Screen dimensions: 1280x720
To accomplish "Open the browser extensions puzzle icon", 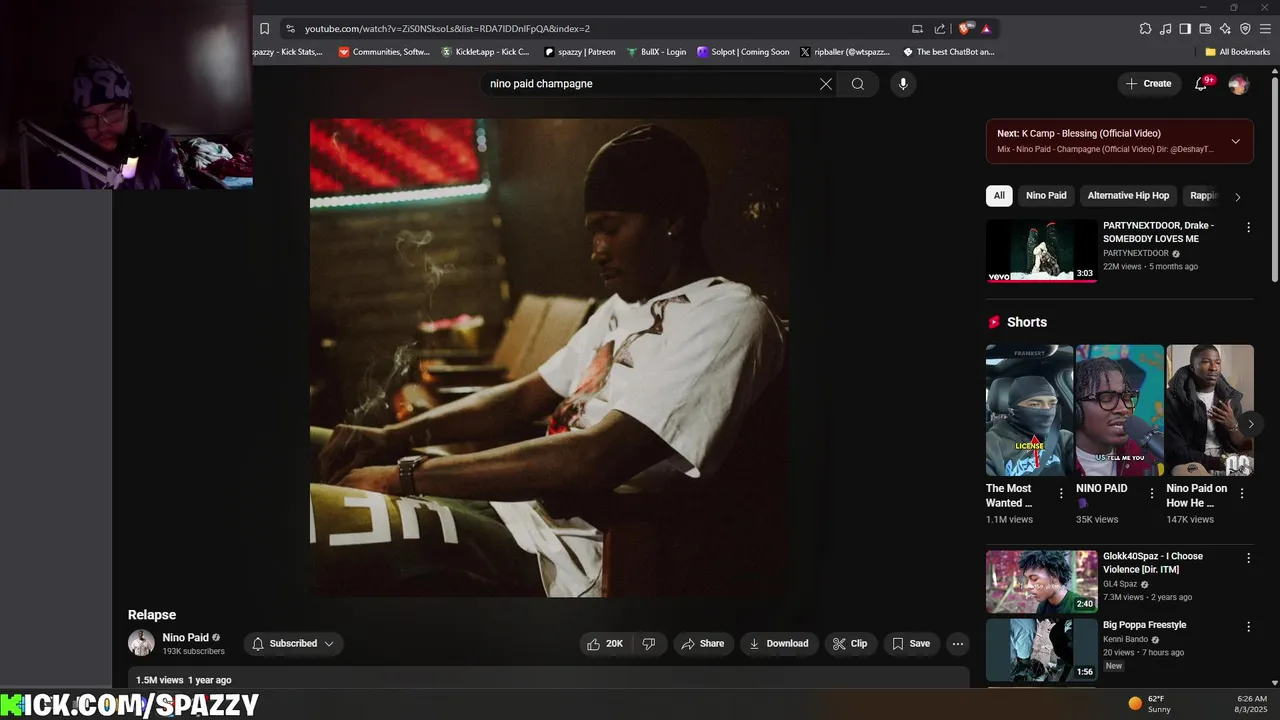I will (x=1145, y=29).
